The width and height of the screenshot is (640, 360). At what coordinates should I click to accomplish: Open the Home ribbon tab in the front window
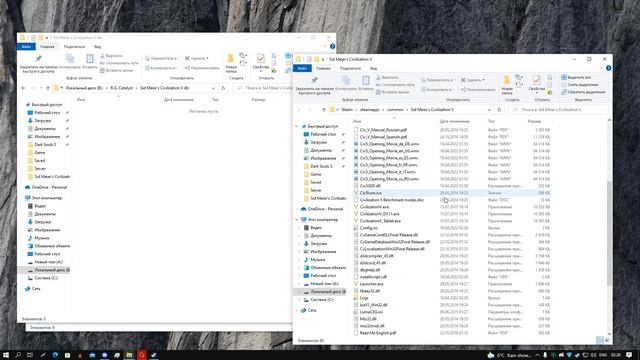point(323,68)
